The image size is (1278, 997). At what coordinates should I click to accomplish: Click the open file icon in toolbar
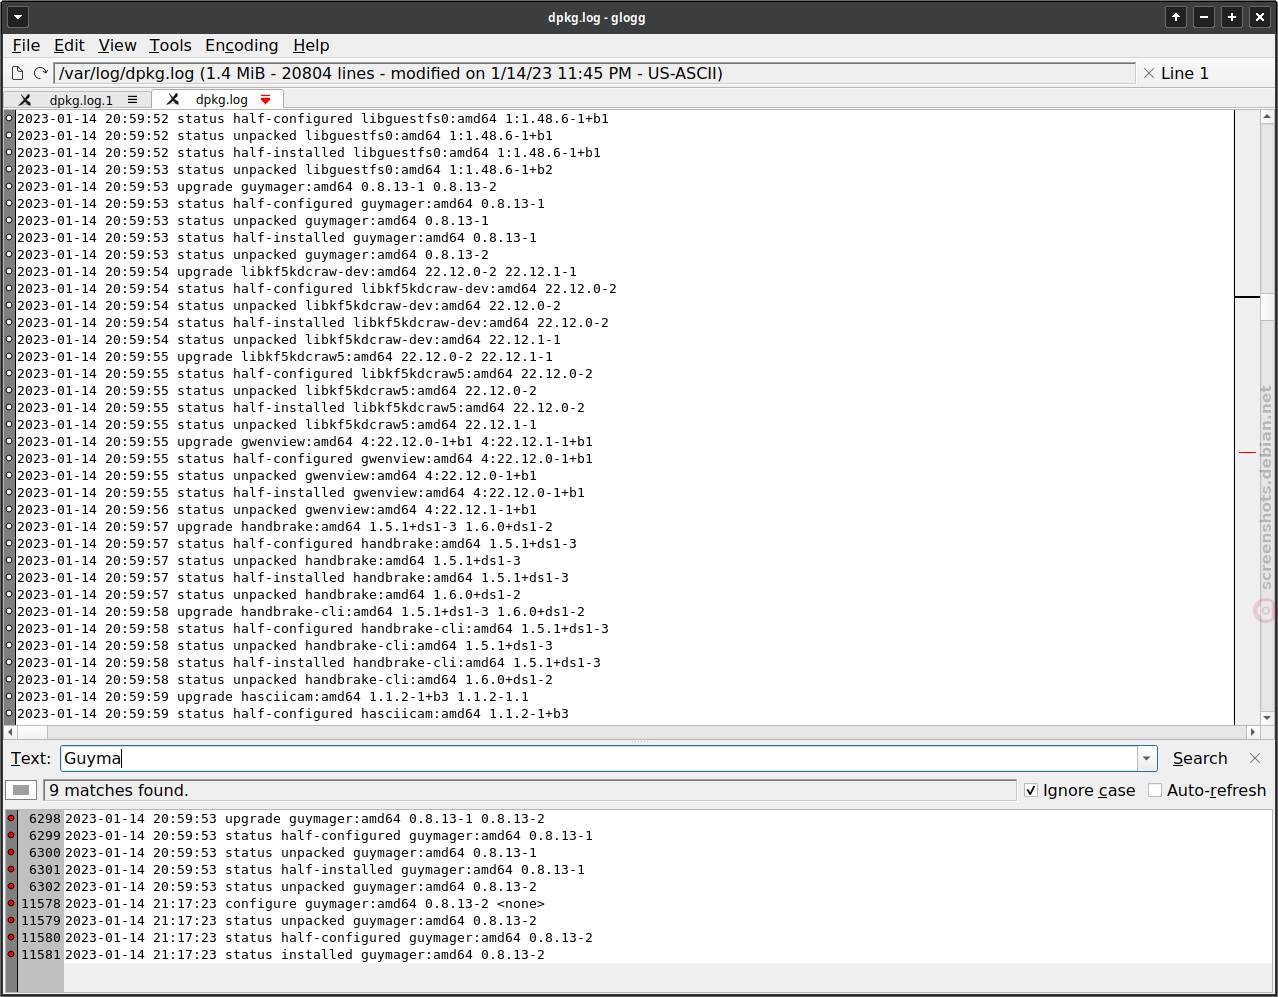(17, 73)
